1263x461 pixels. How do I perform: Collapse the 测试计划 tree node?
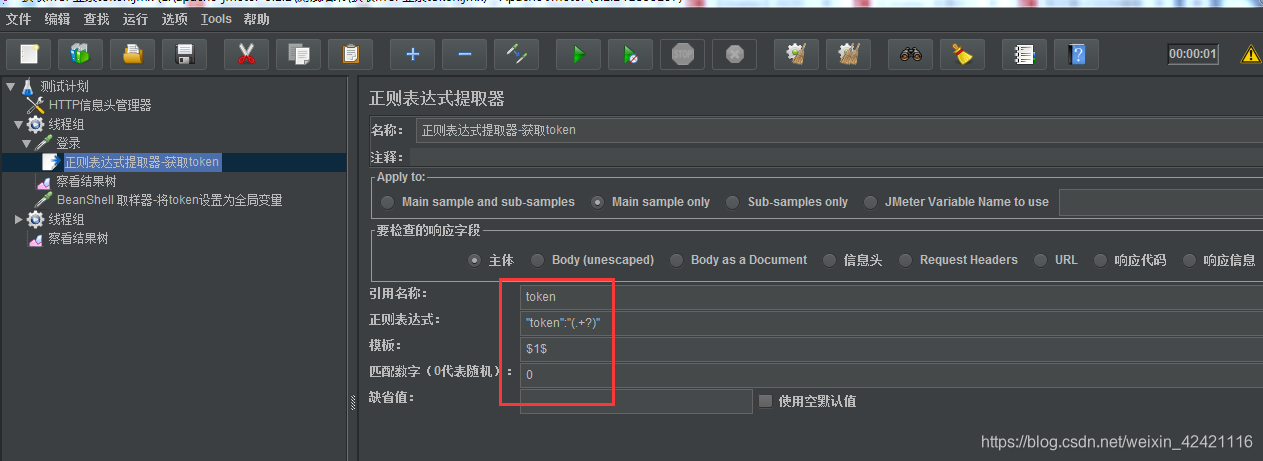point(10,86)
